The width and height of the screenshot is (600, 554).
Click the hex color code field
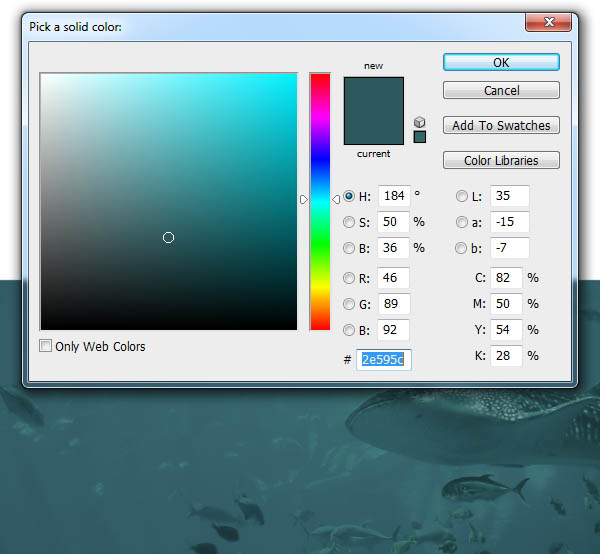click(x=384, y=360)
